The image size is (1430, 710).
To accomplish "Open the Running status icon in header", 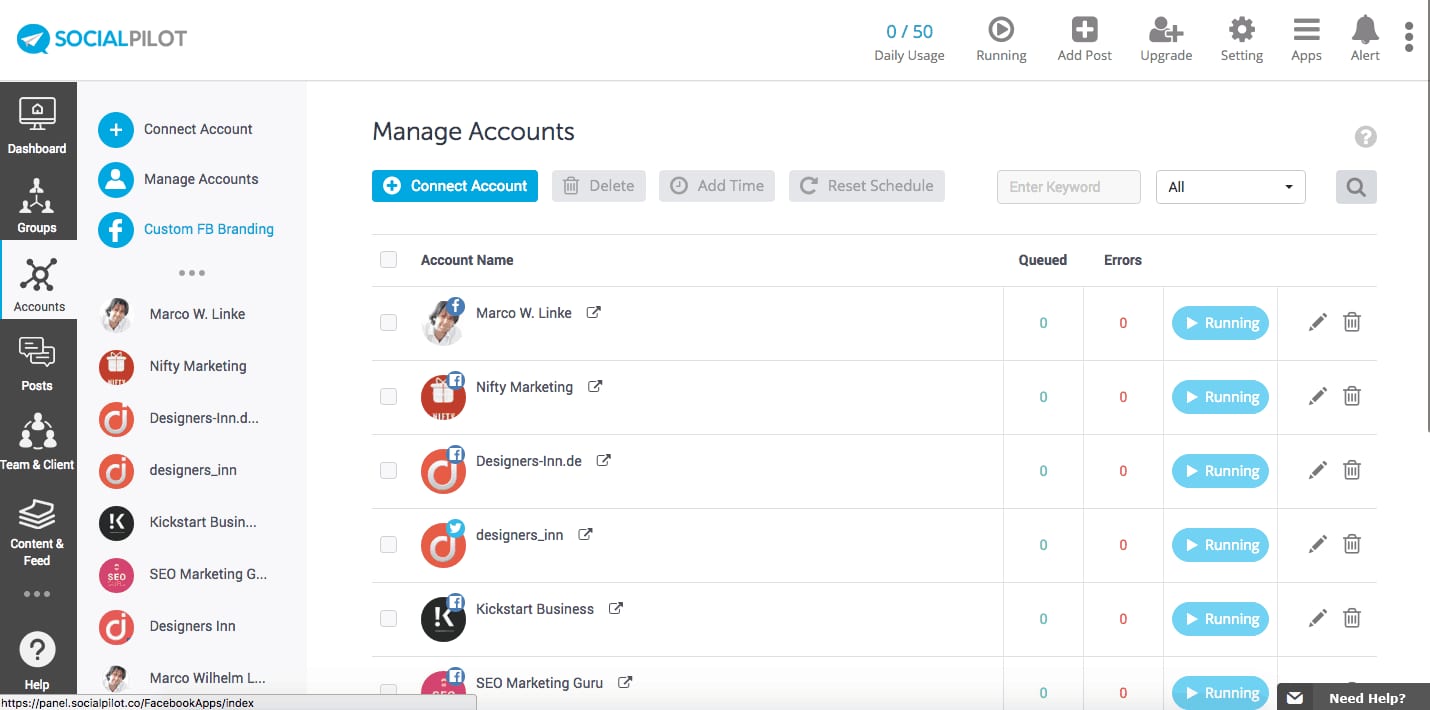I will (x=1001, y=29).
